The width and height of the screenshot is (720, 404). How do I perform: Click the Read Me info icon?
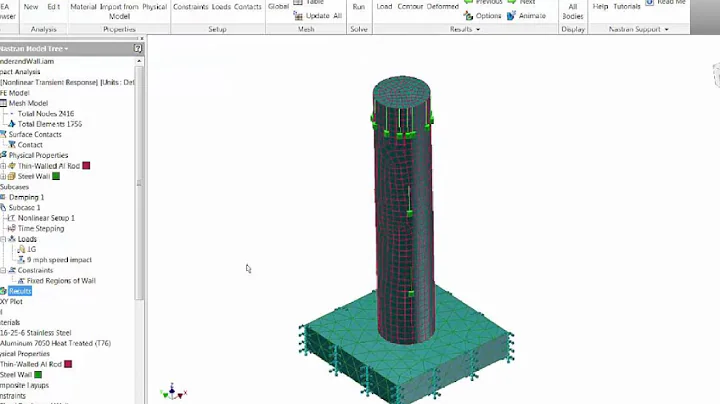tap(650, 2)
